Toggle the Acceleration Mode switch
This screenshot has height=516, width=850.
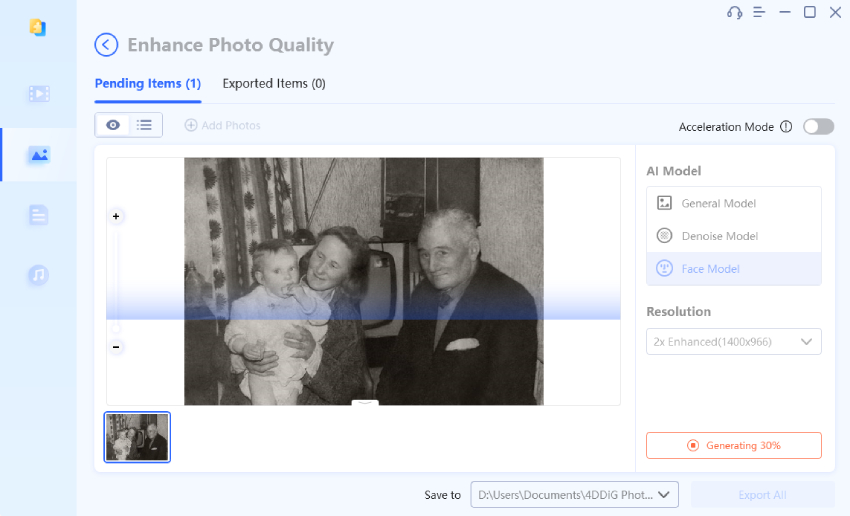pyautogui.click(x=818, y=127)
